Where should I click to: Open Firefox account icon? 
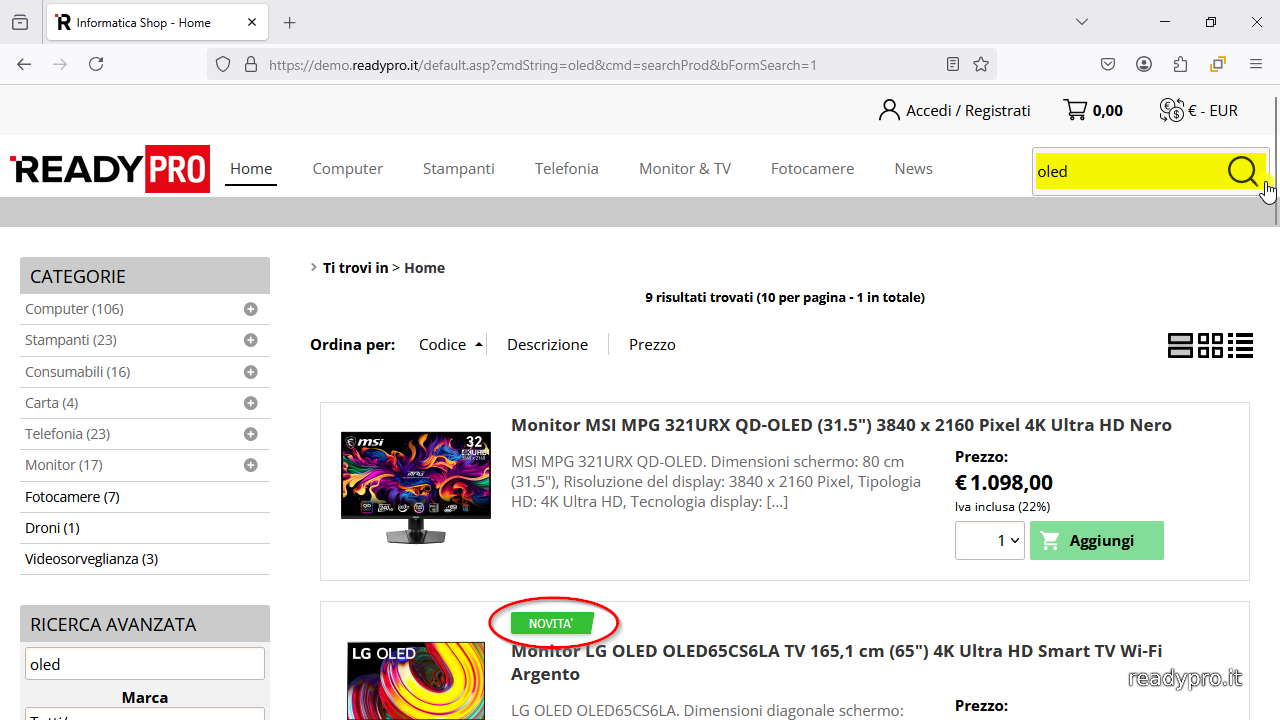(1144, 64)
